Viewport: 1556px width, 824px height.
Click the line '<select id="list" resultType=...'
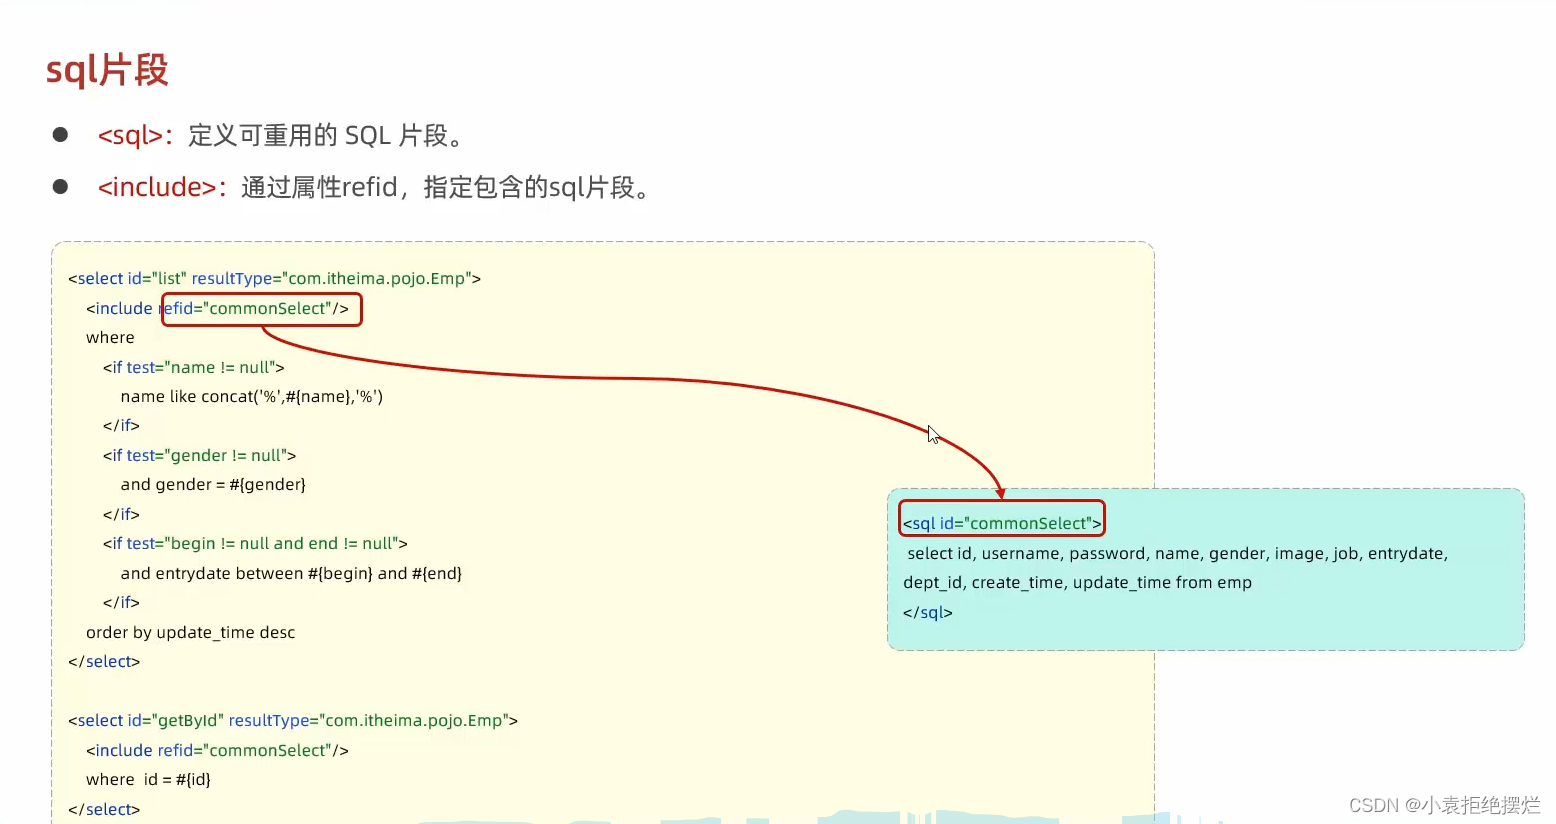point(274,278)
